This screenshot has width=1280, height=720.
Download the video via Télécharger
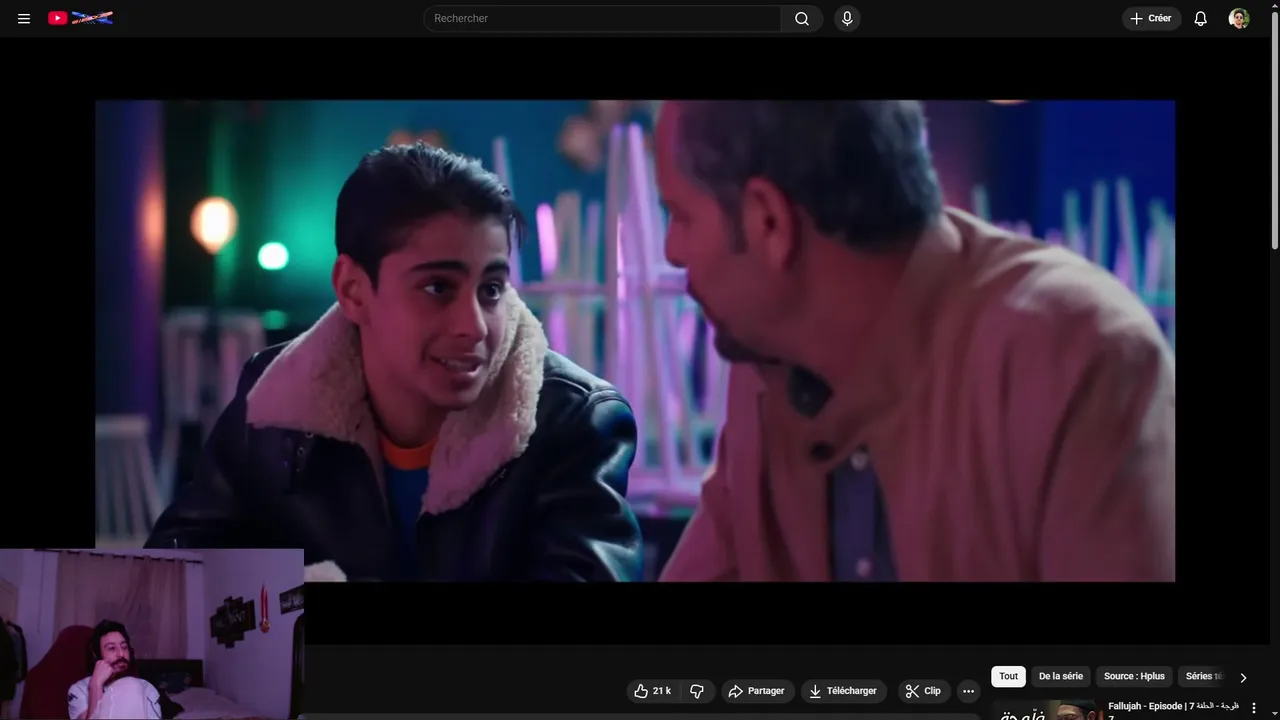pos(843,691)
